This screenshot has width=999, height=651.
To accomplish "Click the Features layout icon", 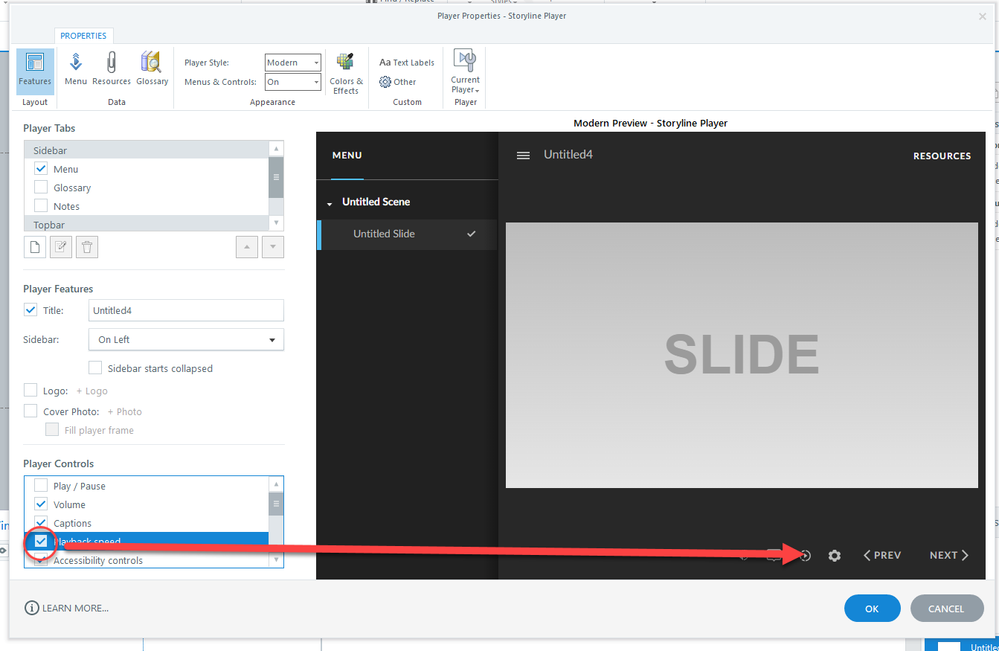I will tap(35, 69).
